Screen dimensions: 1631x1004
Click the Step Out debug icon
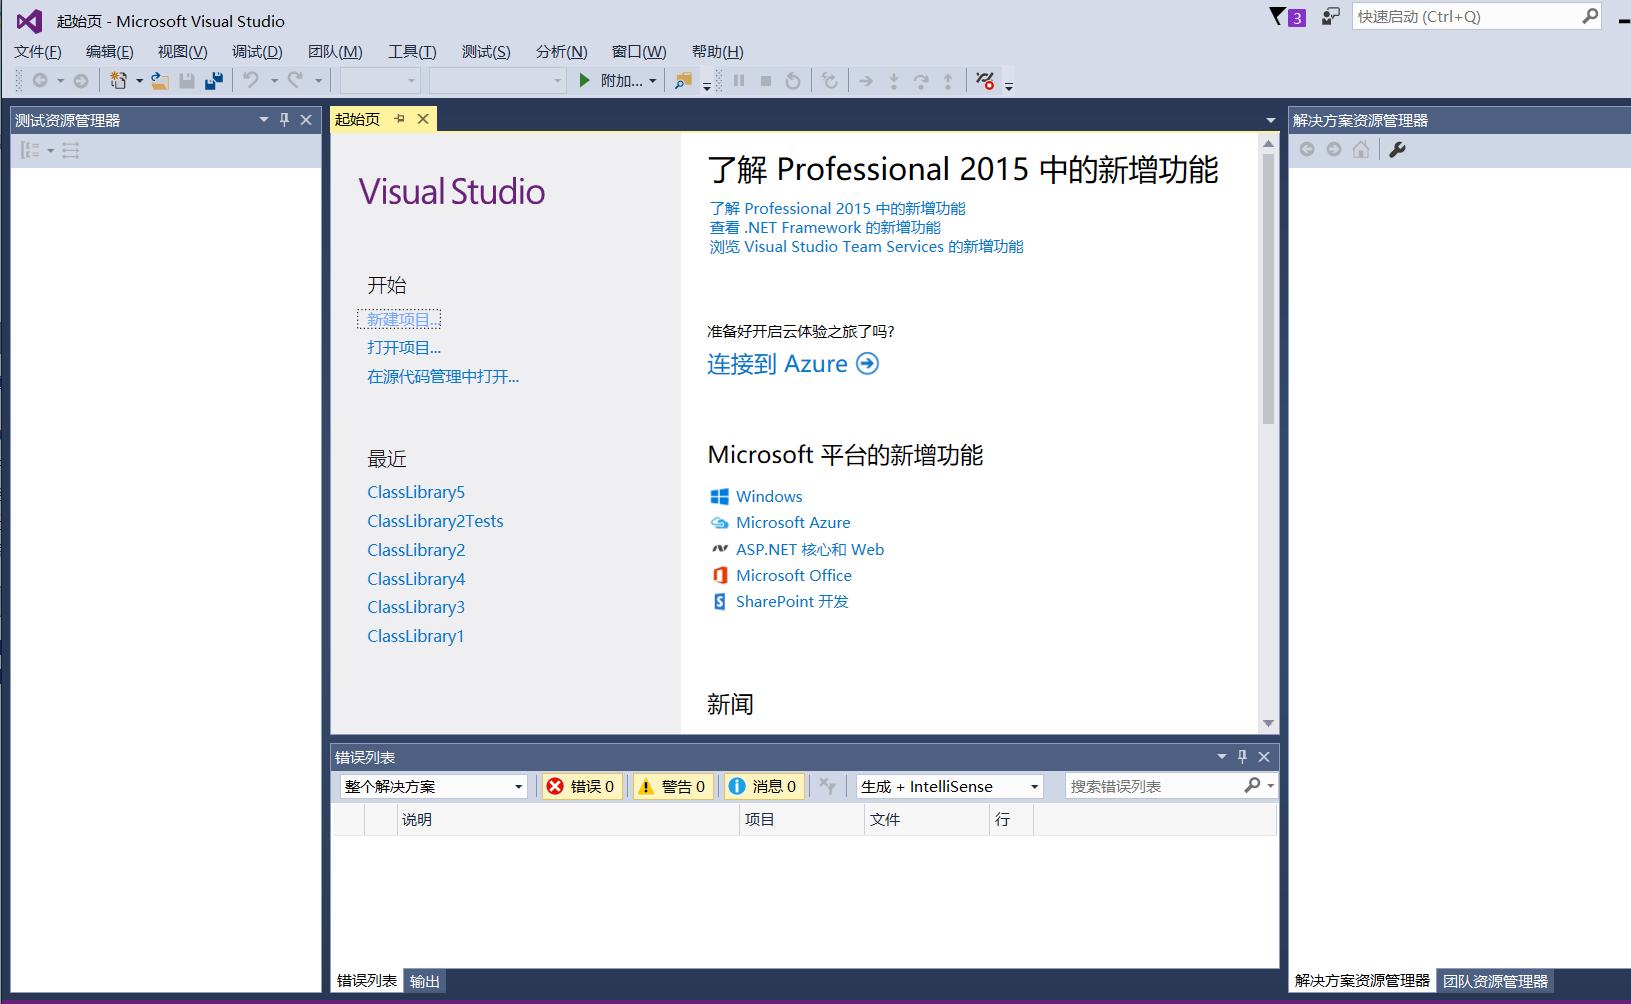tap(948, 81)
